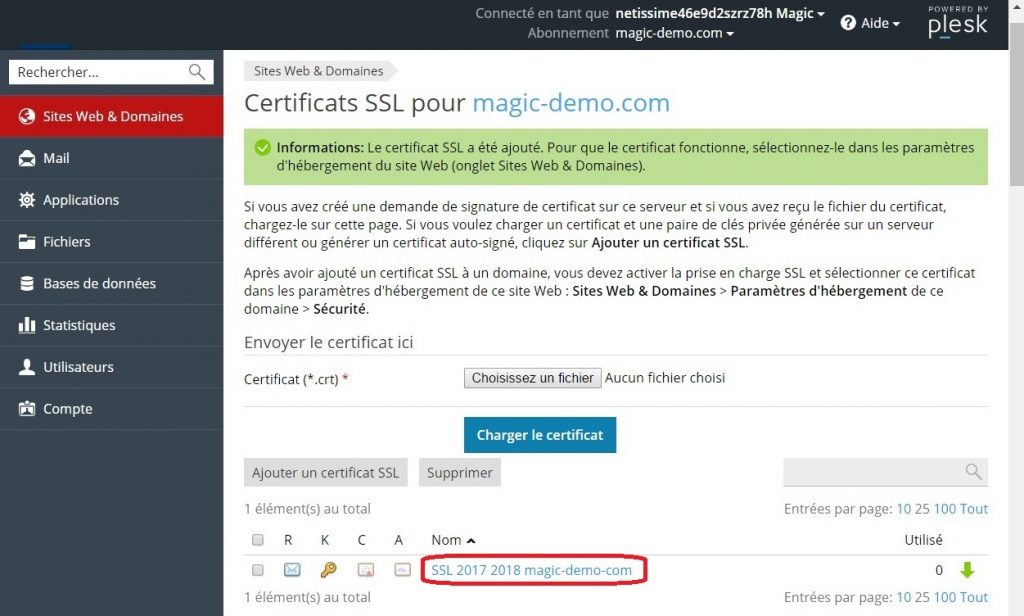
Task: Open Bases de données section
Action: pyautogui.click(x=112, y=284)
